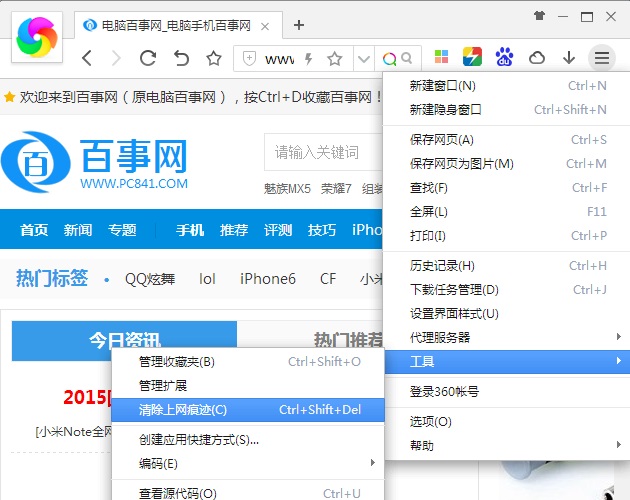630x500 pixels.
Task: Click 管理收藏夹(B) in tools submenu
Action: [x=248, y=362]
